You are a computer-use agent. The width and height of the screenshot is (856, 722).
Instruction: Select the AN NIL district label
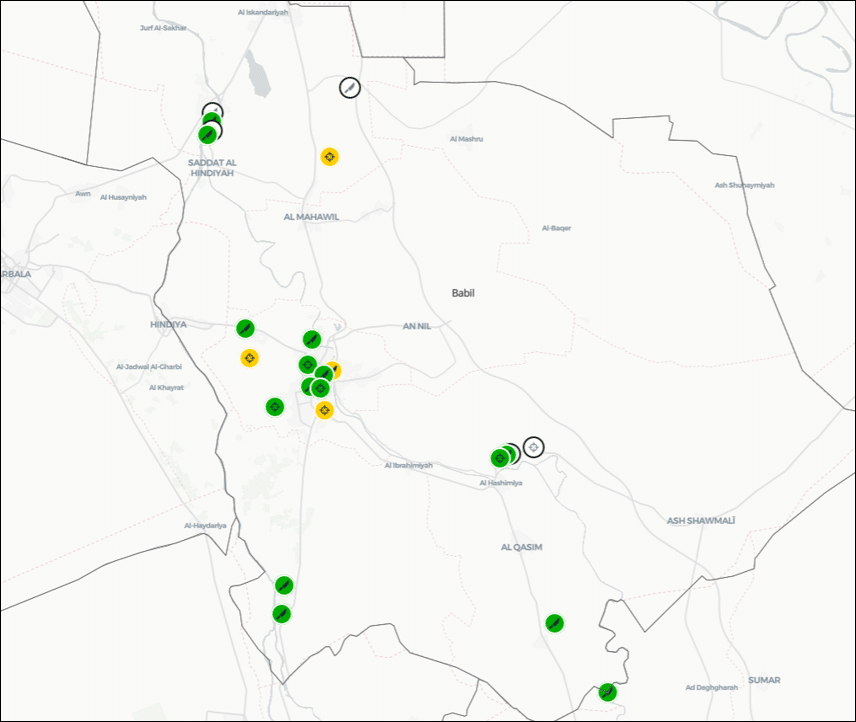click(416, 326)
